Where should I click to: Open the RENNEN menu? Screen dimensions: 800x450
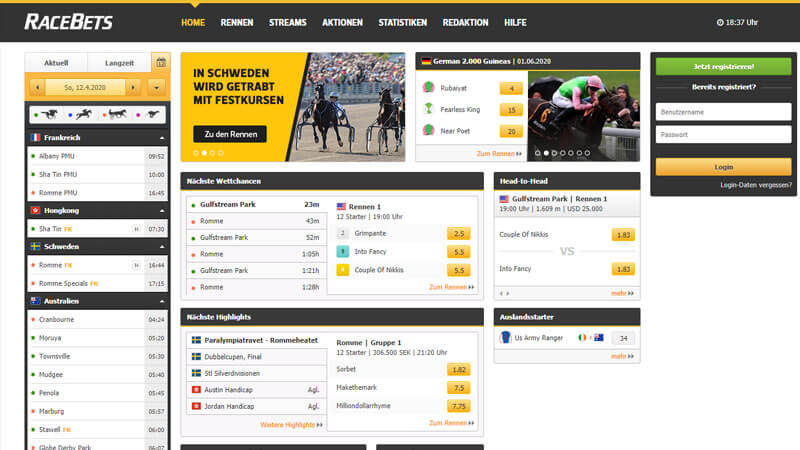pos(237,22)
